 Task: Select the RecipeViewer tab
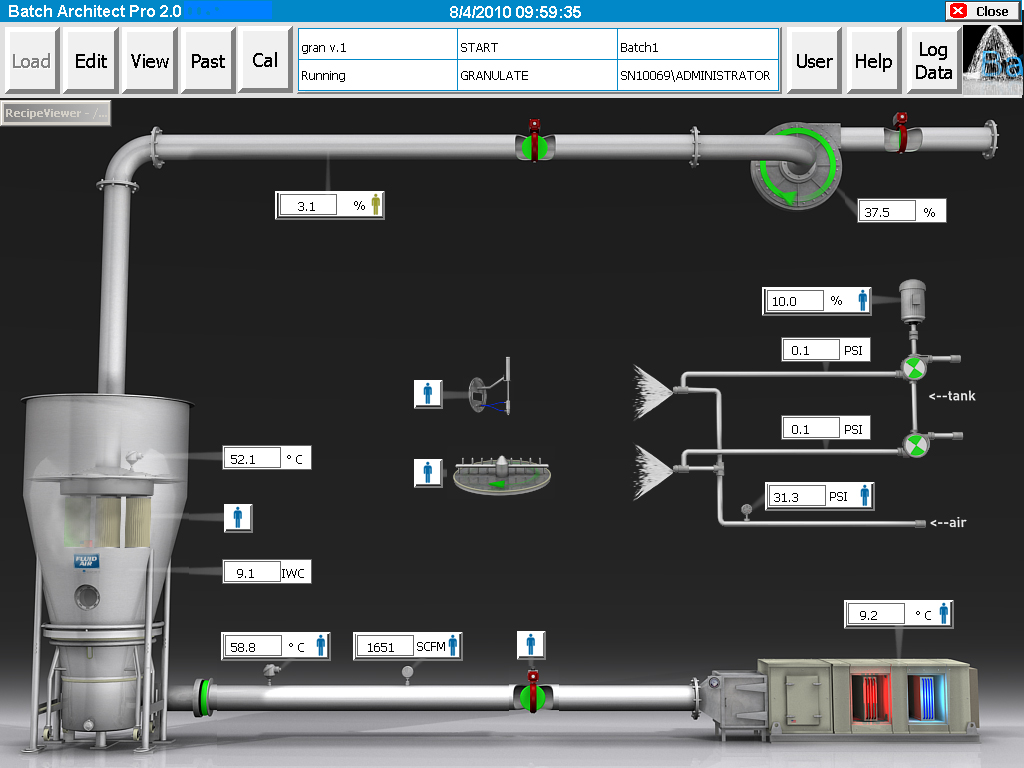click(56, 113)
